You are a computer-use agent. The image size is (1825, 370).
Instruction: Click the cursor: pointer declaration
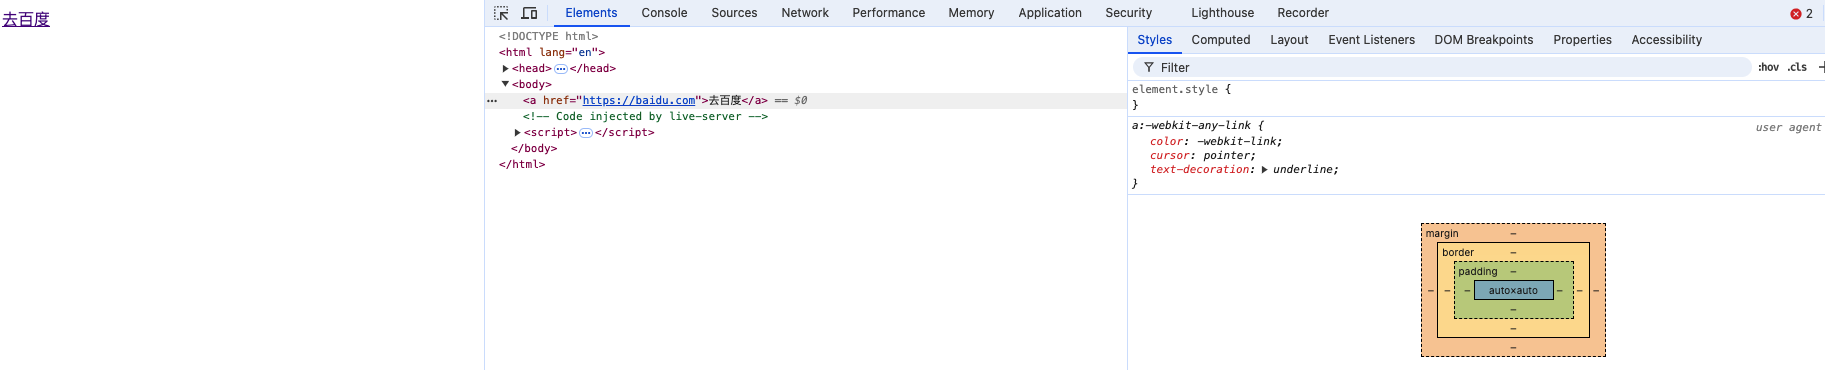[x=1203, y=156]
